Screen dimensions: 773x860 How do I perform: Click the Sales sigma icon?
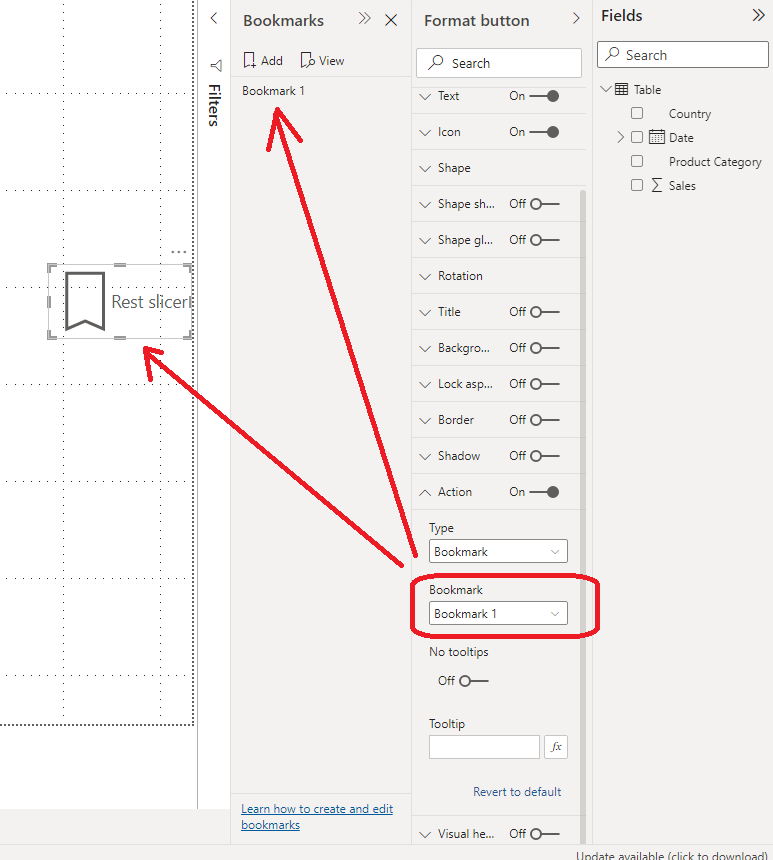(657, 185)
